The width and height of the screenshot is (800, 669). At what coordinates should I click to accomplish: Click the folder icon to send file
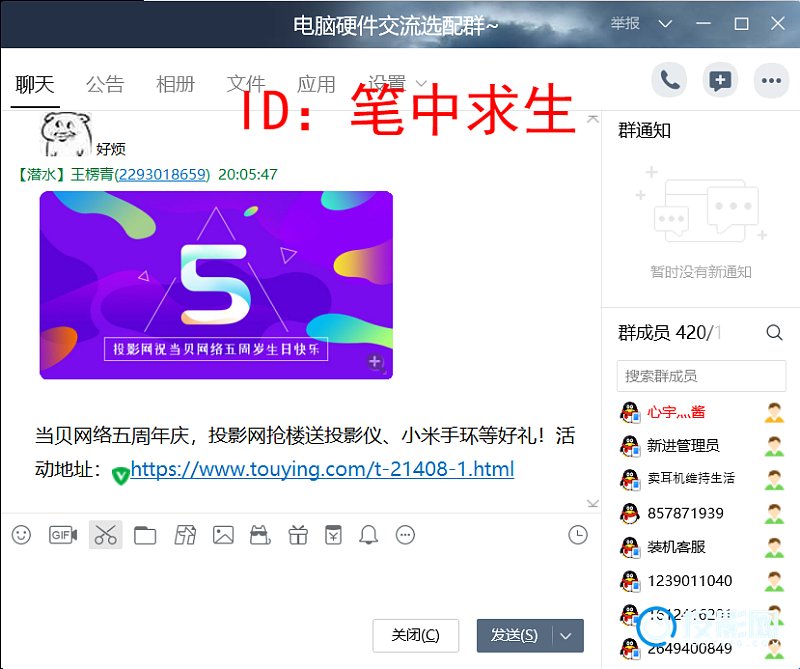[145, 535]
